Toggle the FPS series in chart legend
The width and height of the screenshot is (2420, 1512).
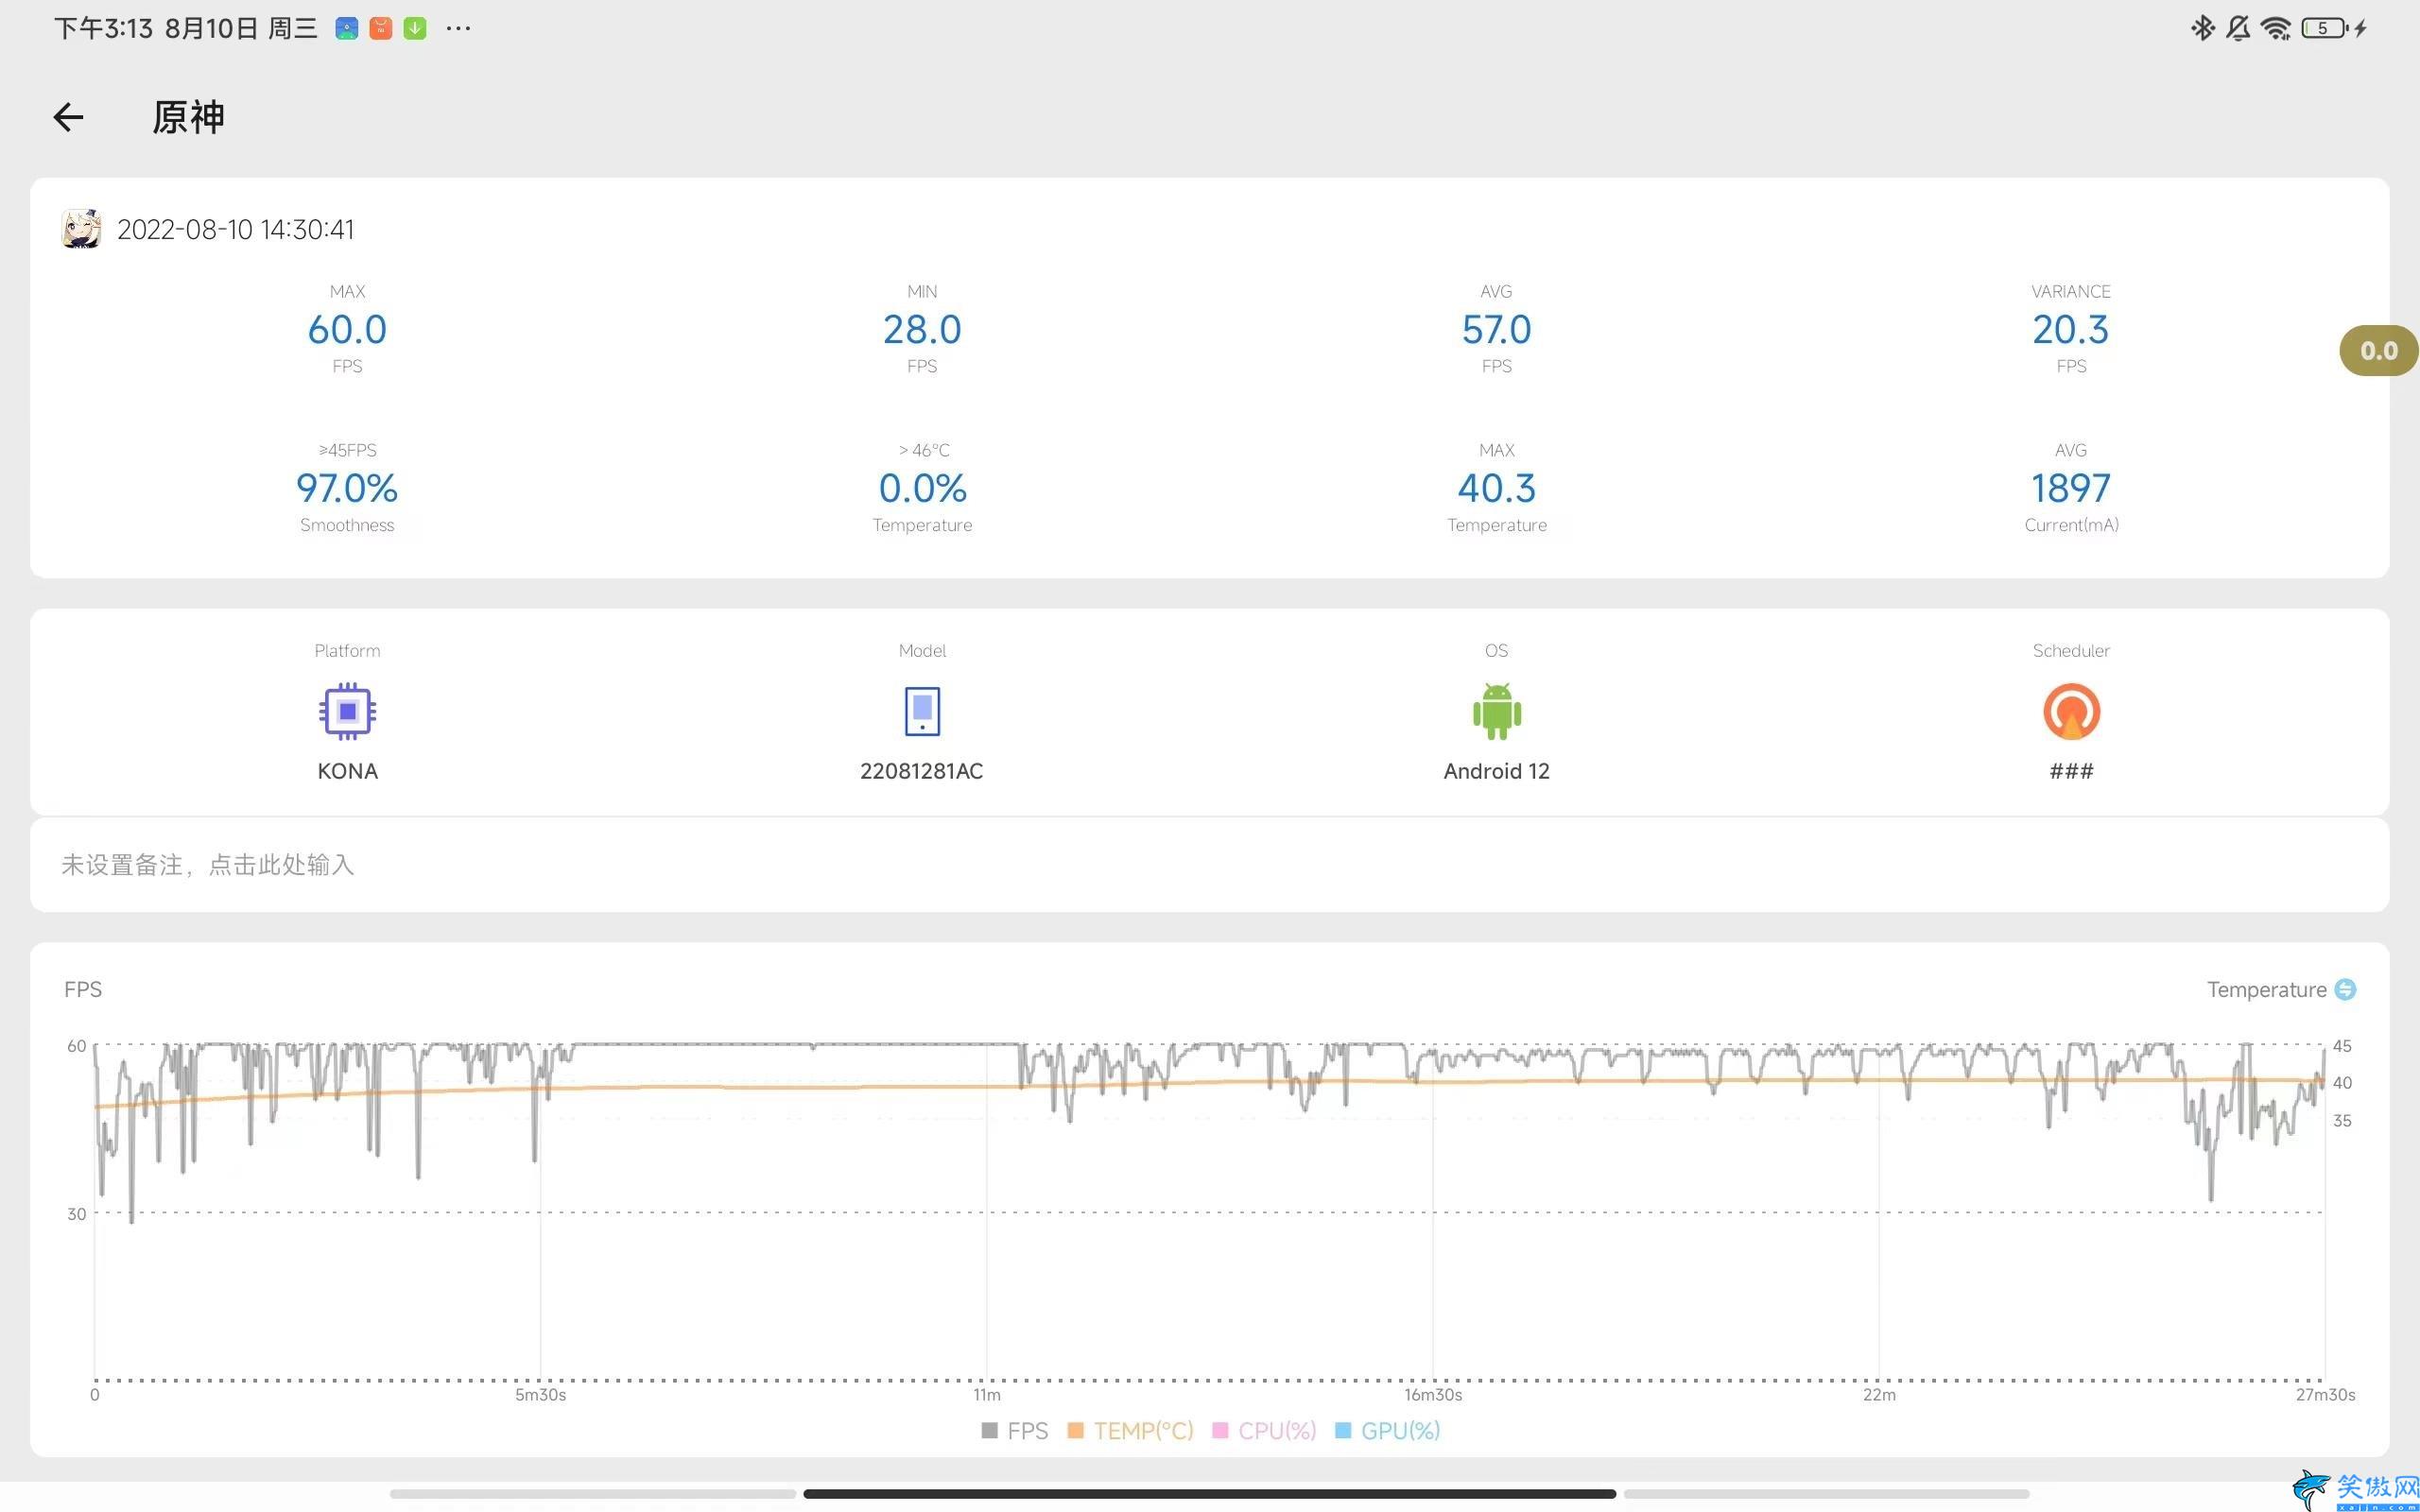[1015, 1430]
